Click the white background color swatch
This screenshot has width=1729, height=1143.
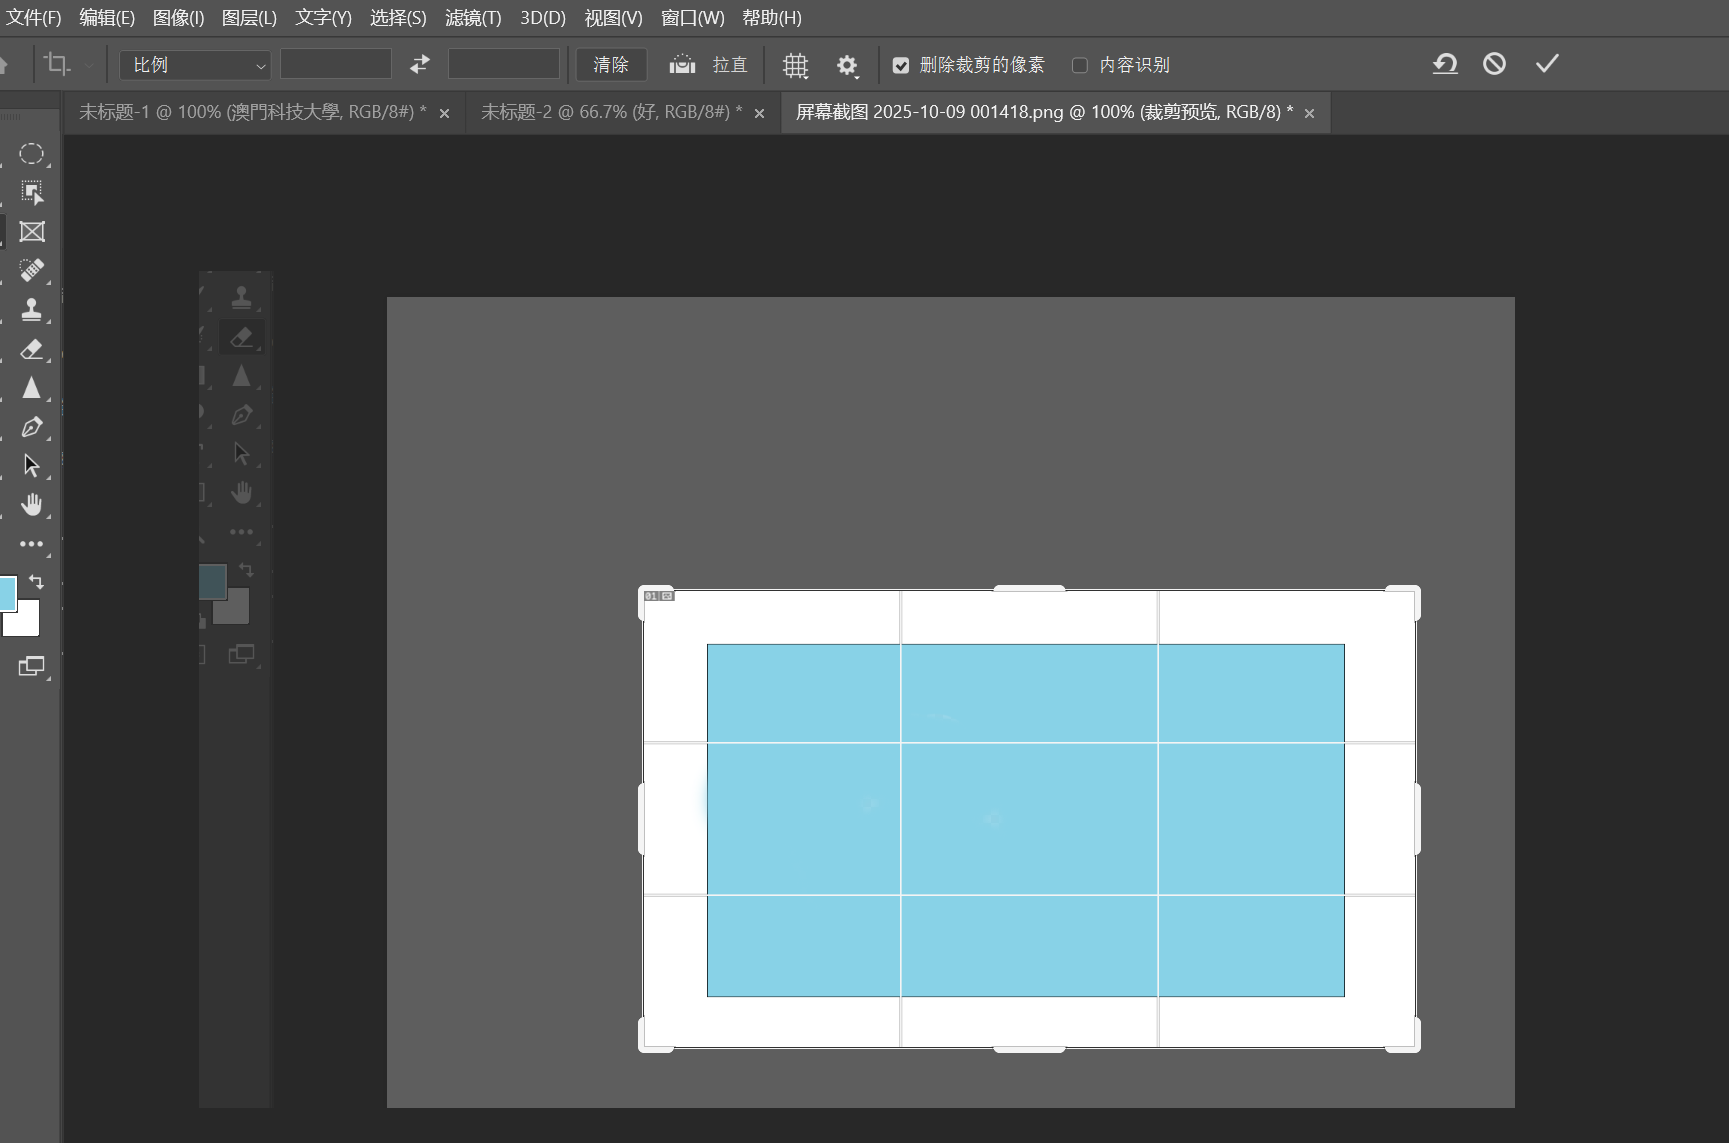(24, 620)
